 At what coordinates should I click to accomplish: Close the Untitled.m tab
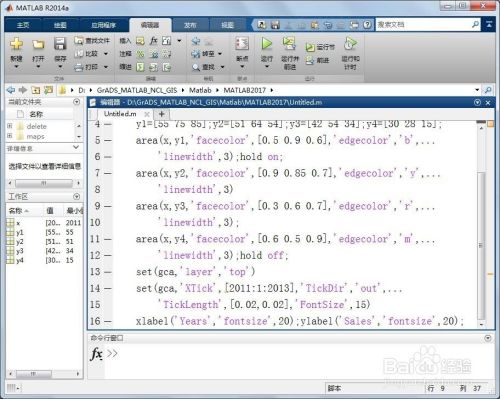tap(147, 114)
